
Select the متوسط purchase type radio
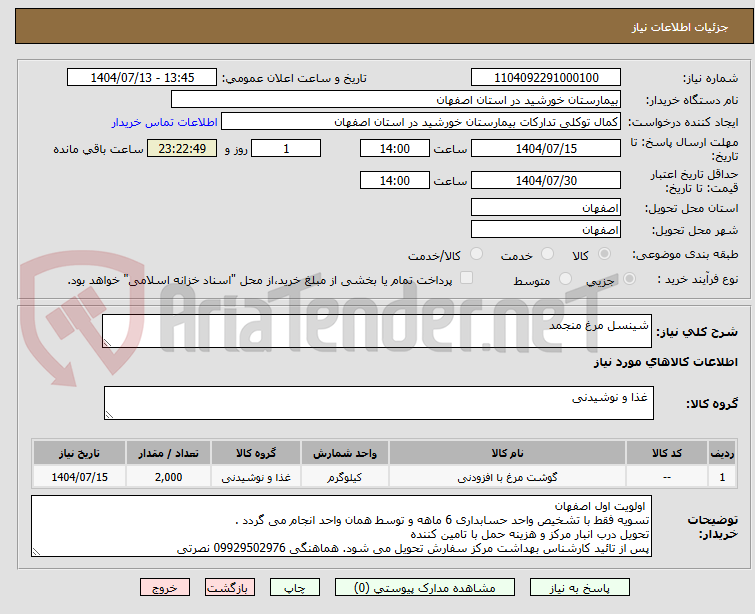[565, 278]
